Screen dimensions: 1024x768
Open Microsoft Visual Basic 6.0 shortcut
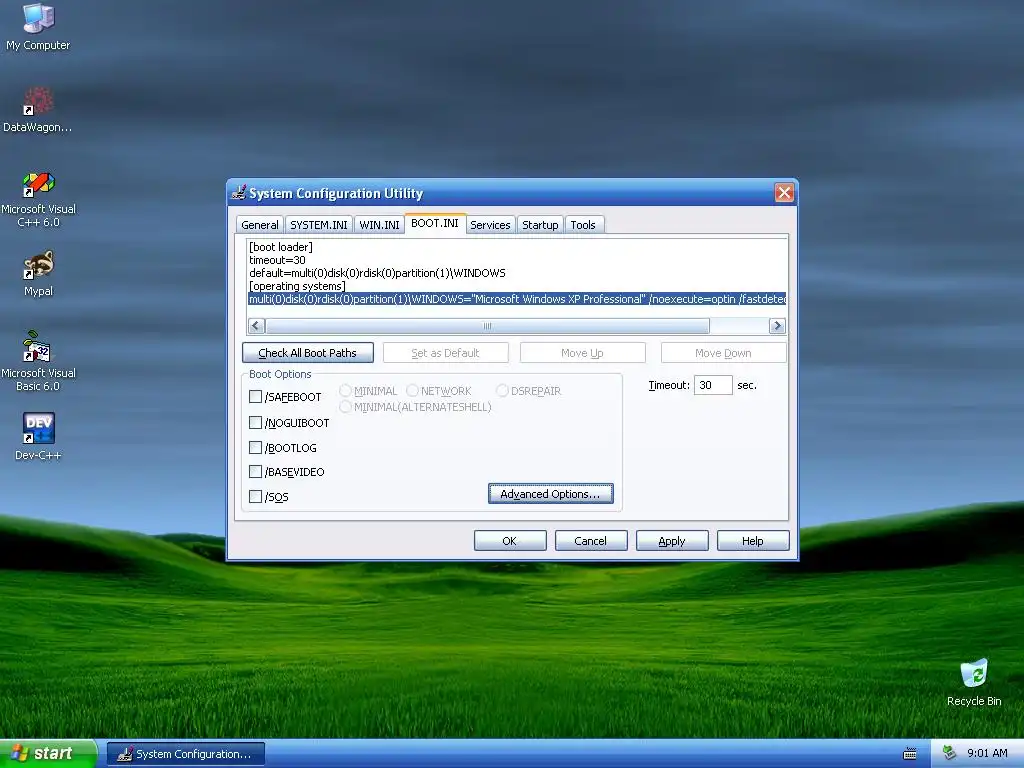38,360
